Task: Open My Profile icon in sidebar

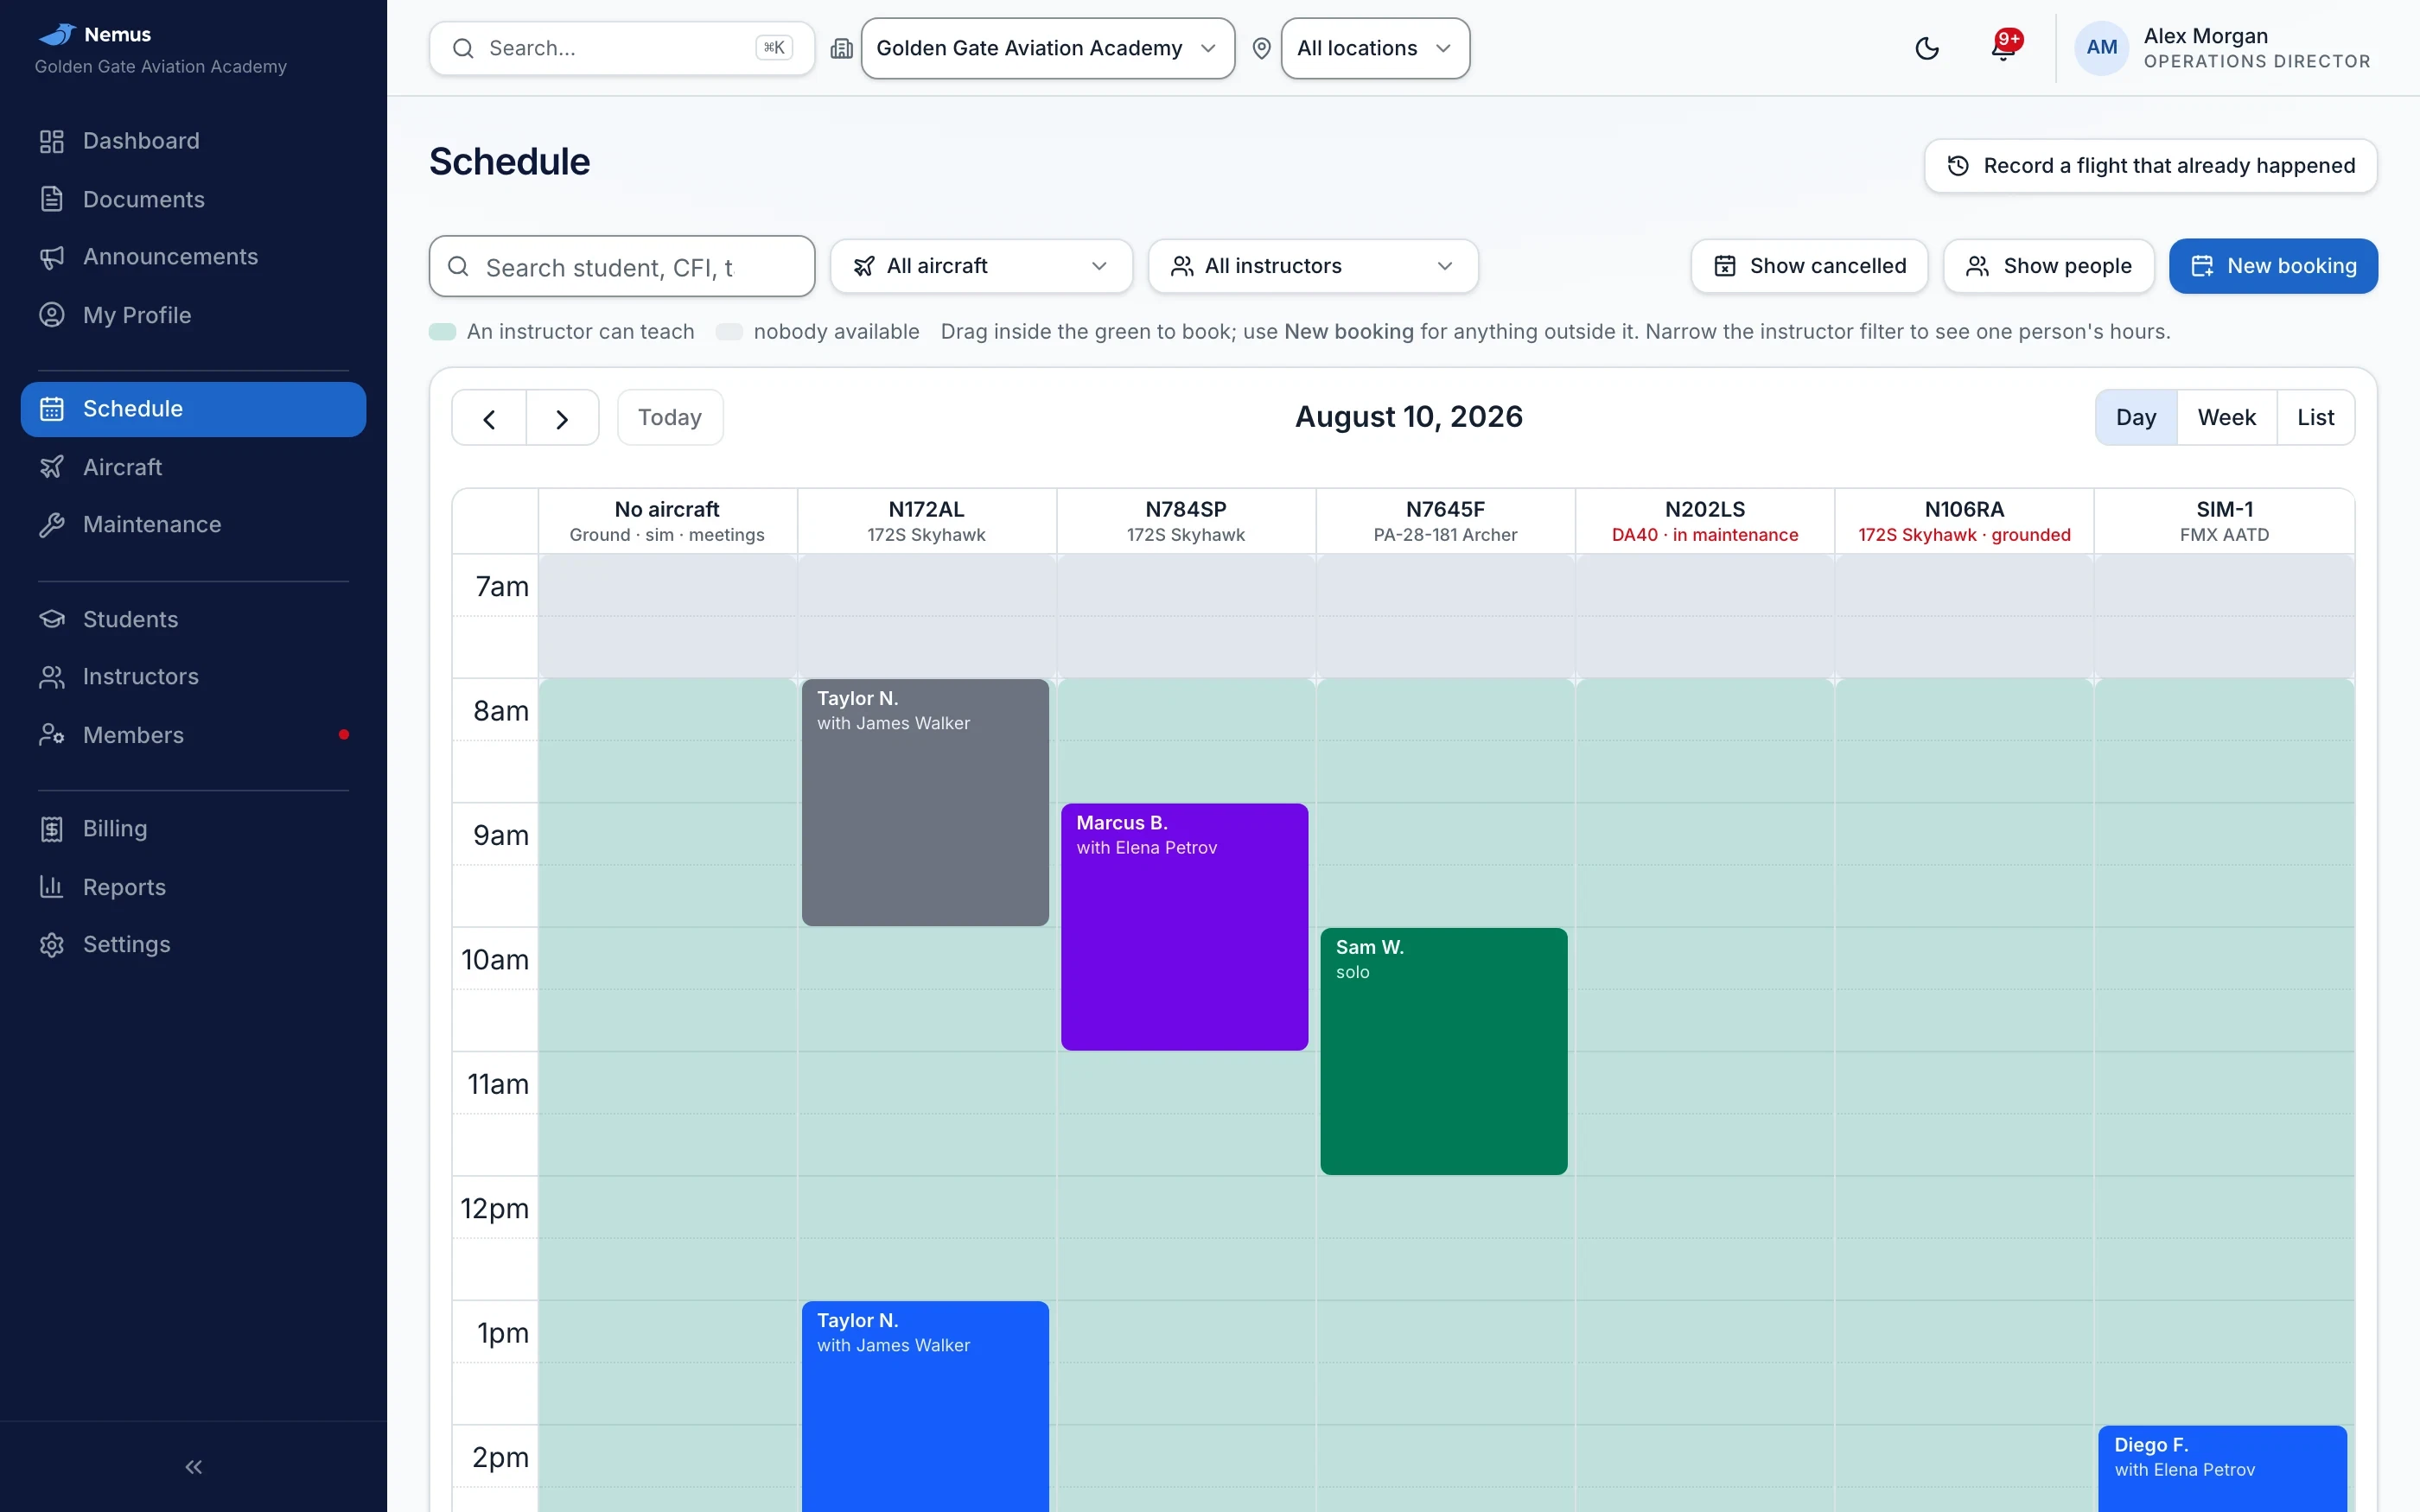Action: point(52,315)
